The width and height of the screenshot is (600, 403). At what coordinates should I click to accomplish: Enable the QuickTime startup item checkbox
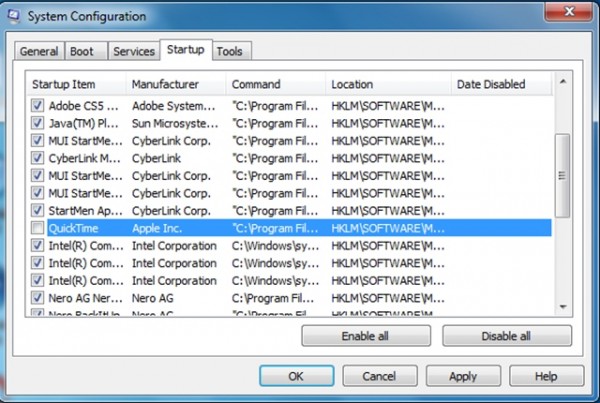coord(38,228)
